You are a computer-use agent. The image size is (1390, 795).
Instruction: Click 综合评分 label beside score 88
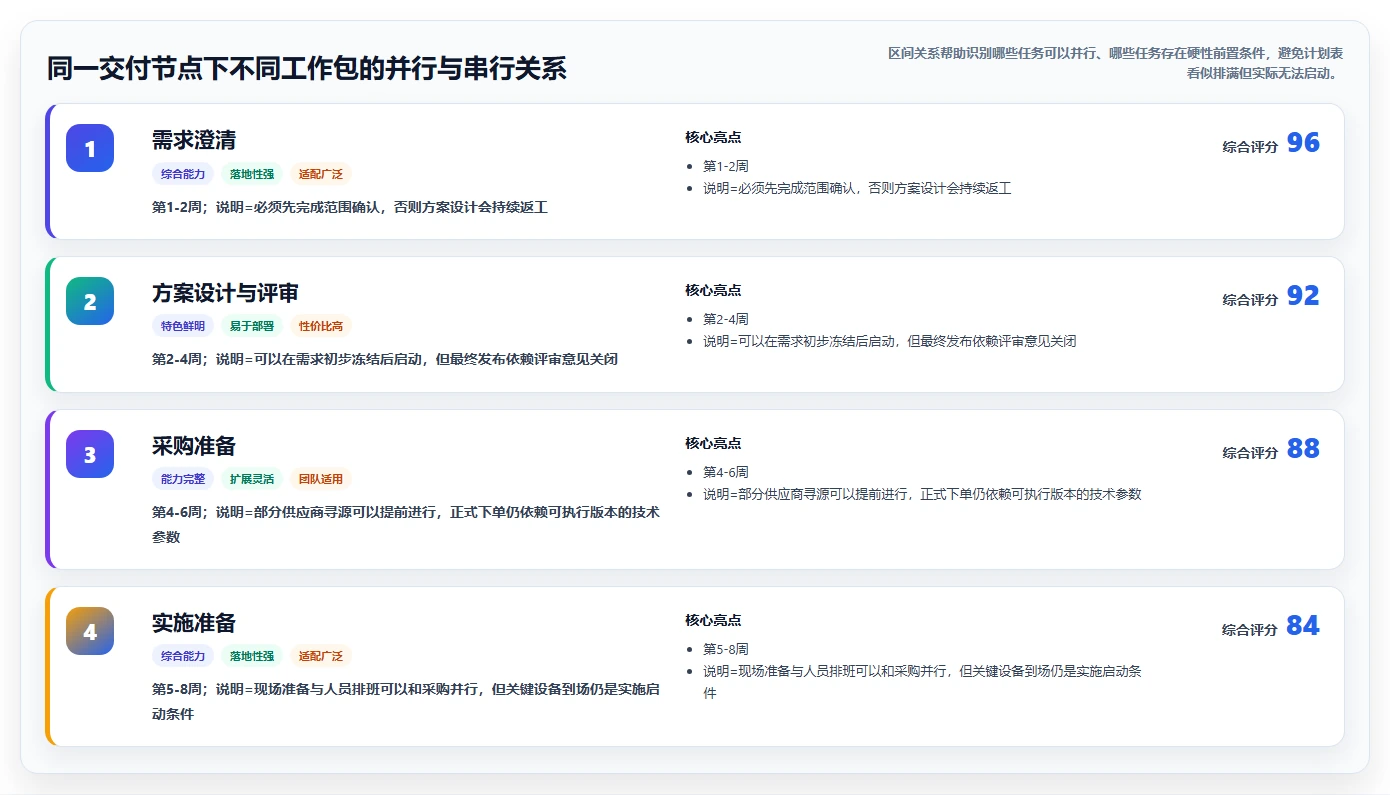[1250, 453]
